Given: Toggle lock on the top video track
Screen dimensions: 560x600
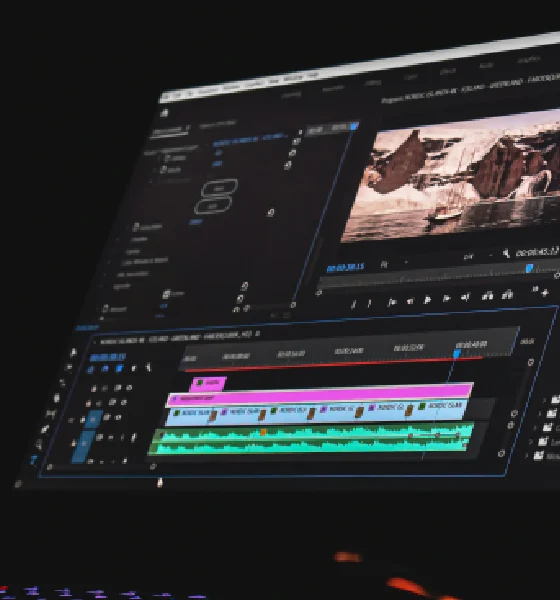Looking at the screenshot, I should click(94, 389).
